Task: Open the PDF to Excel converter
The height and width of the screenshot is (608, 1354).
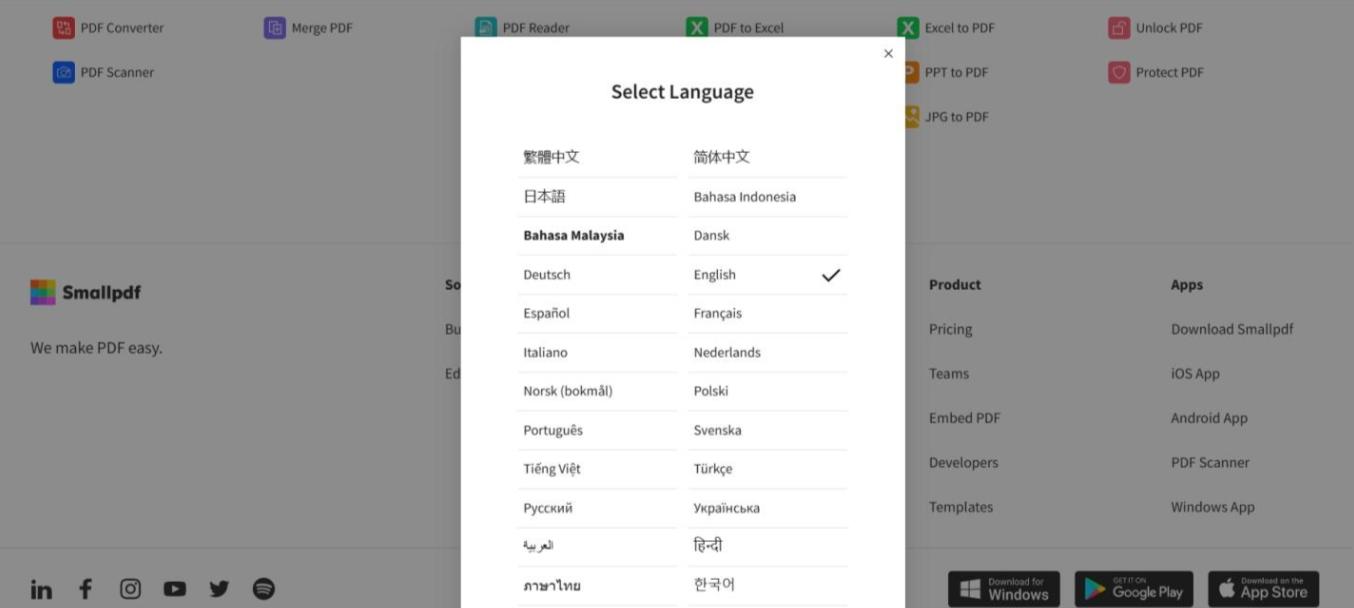Action: (747, 27)
